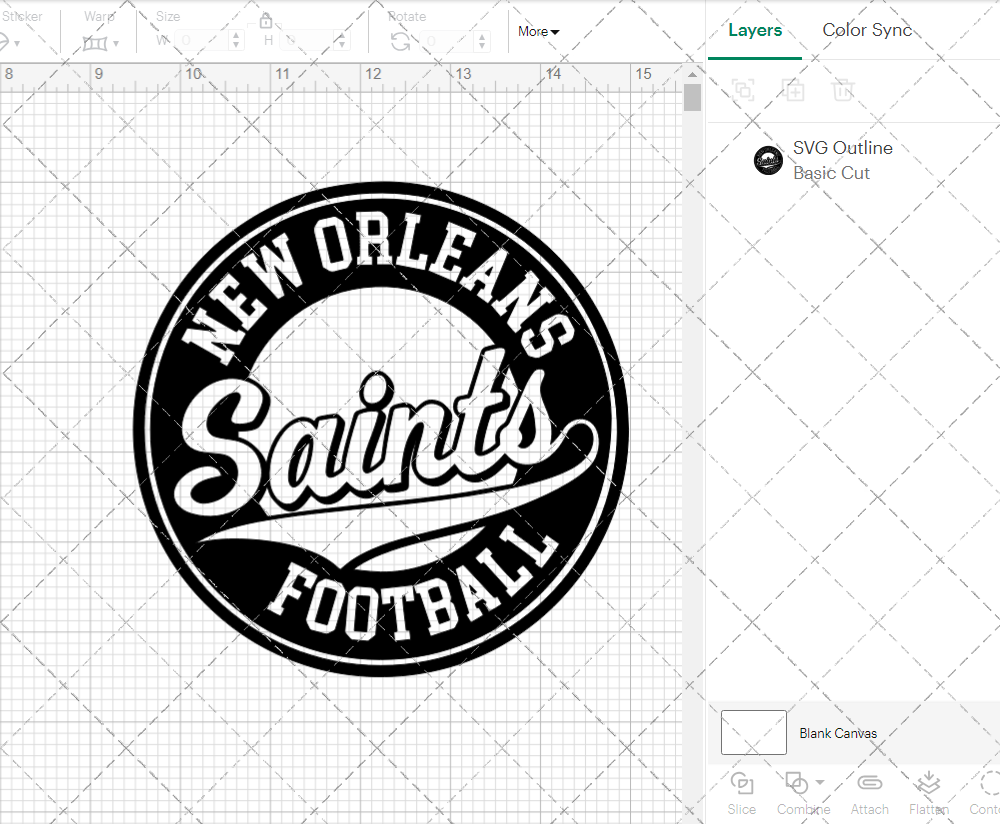
Task: Switch to the Layers tab
Action: (755, 30)
